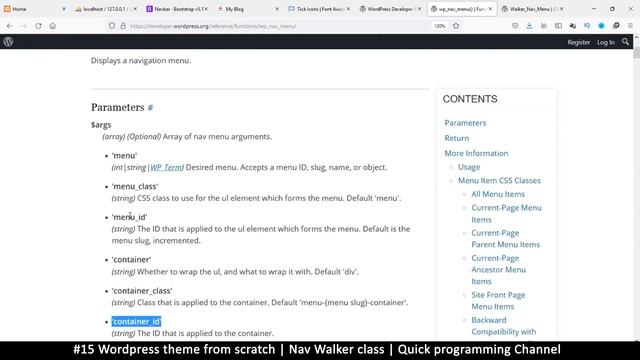This screenshot has width=640, height=360.
Task: Click the WordPress logo in admin bar
Action: pos(8,42)
